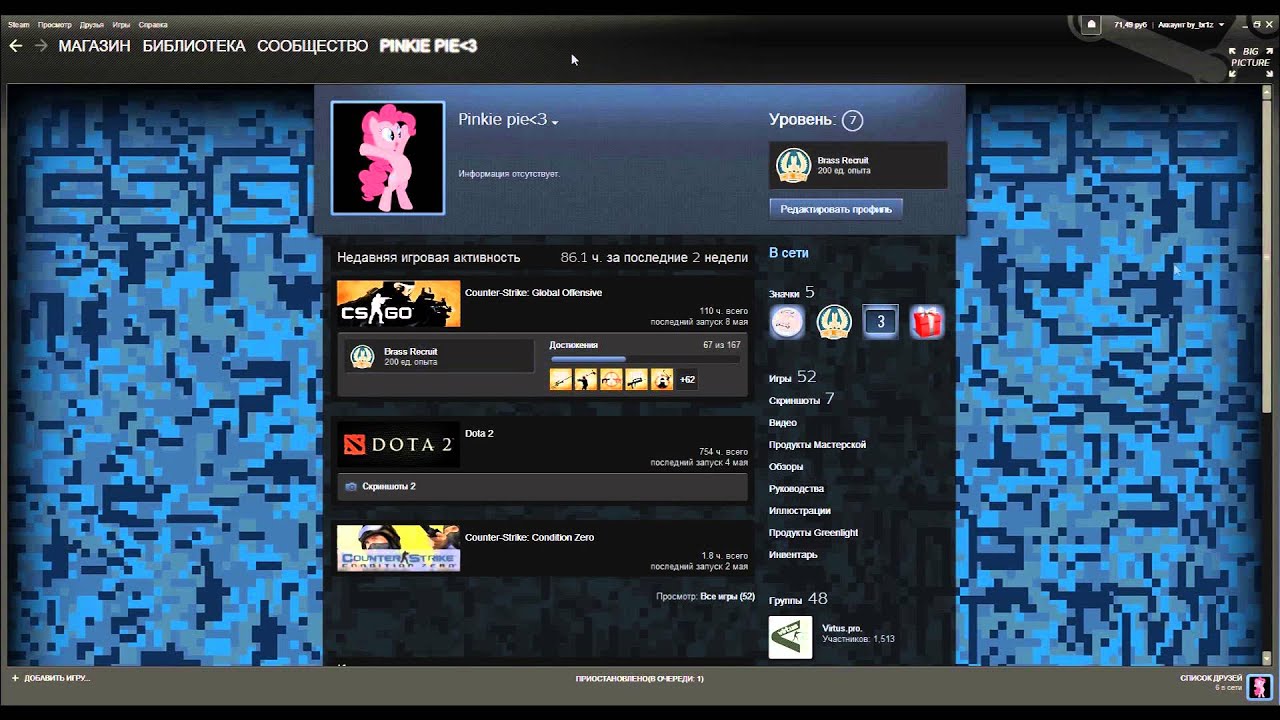Open the CS:GO game banner
This screenshot has height=720, width=1280.
[x=398, y=304]
